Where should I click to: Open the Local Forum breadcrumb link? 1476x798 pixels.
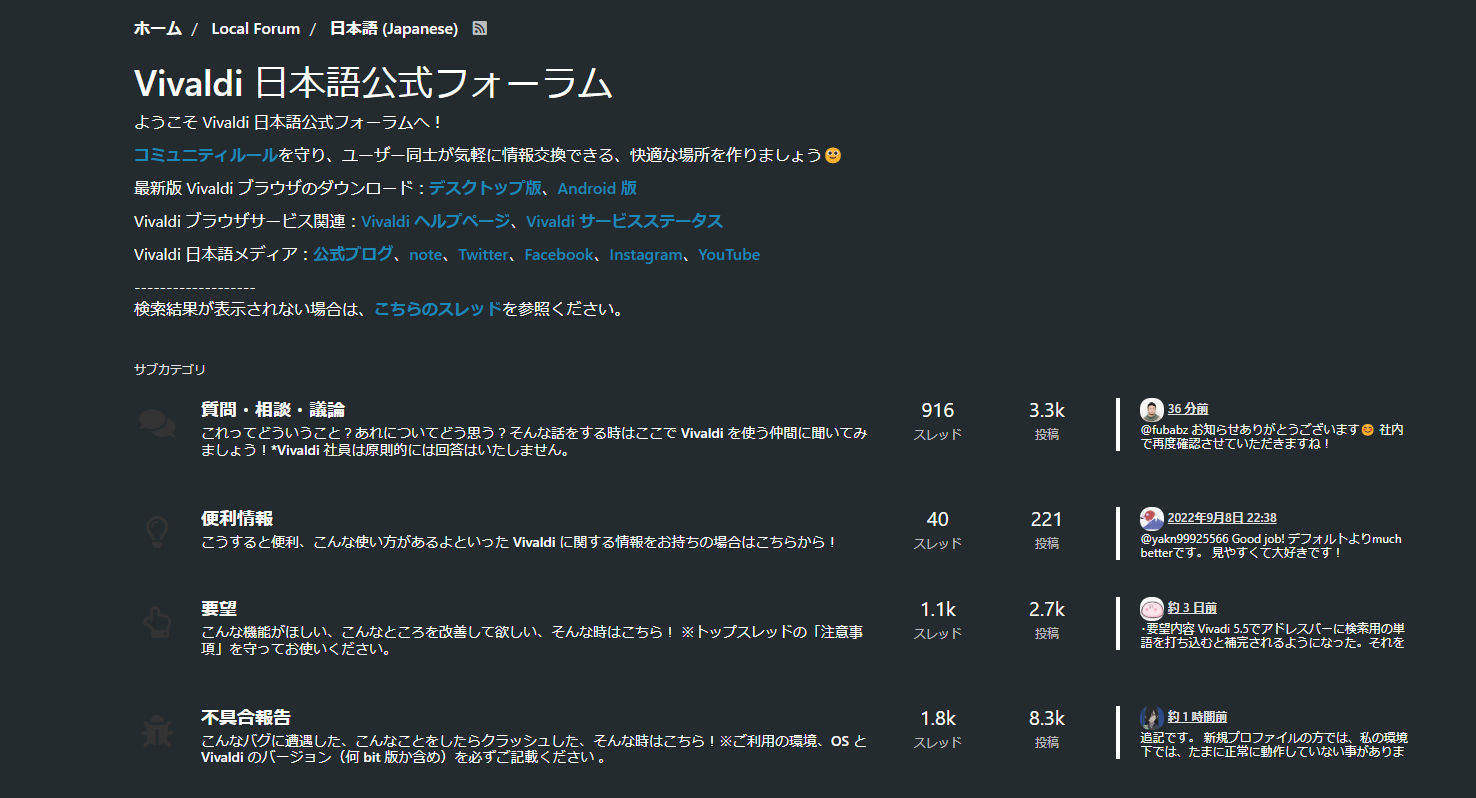pyautogui.click(x=256, y=29)
